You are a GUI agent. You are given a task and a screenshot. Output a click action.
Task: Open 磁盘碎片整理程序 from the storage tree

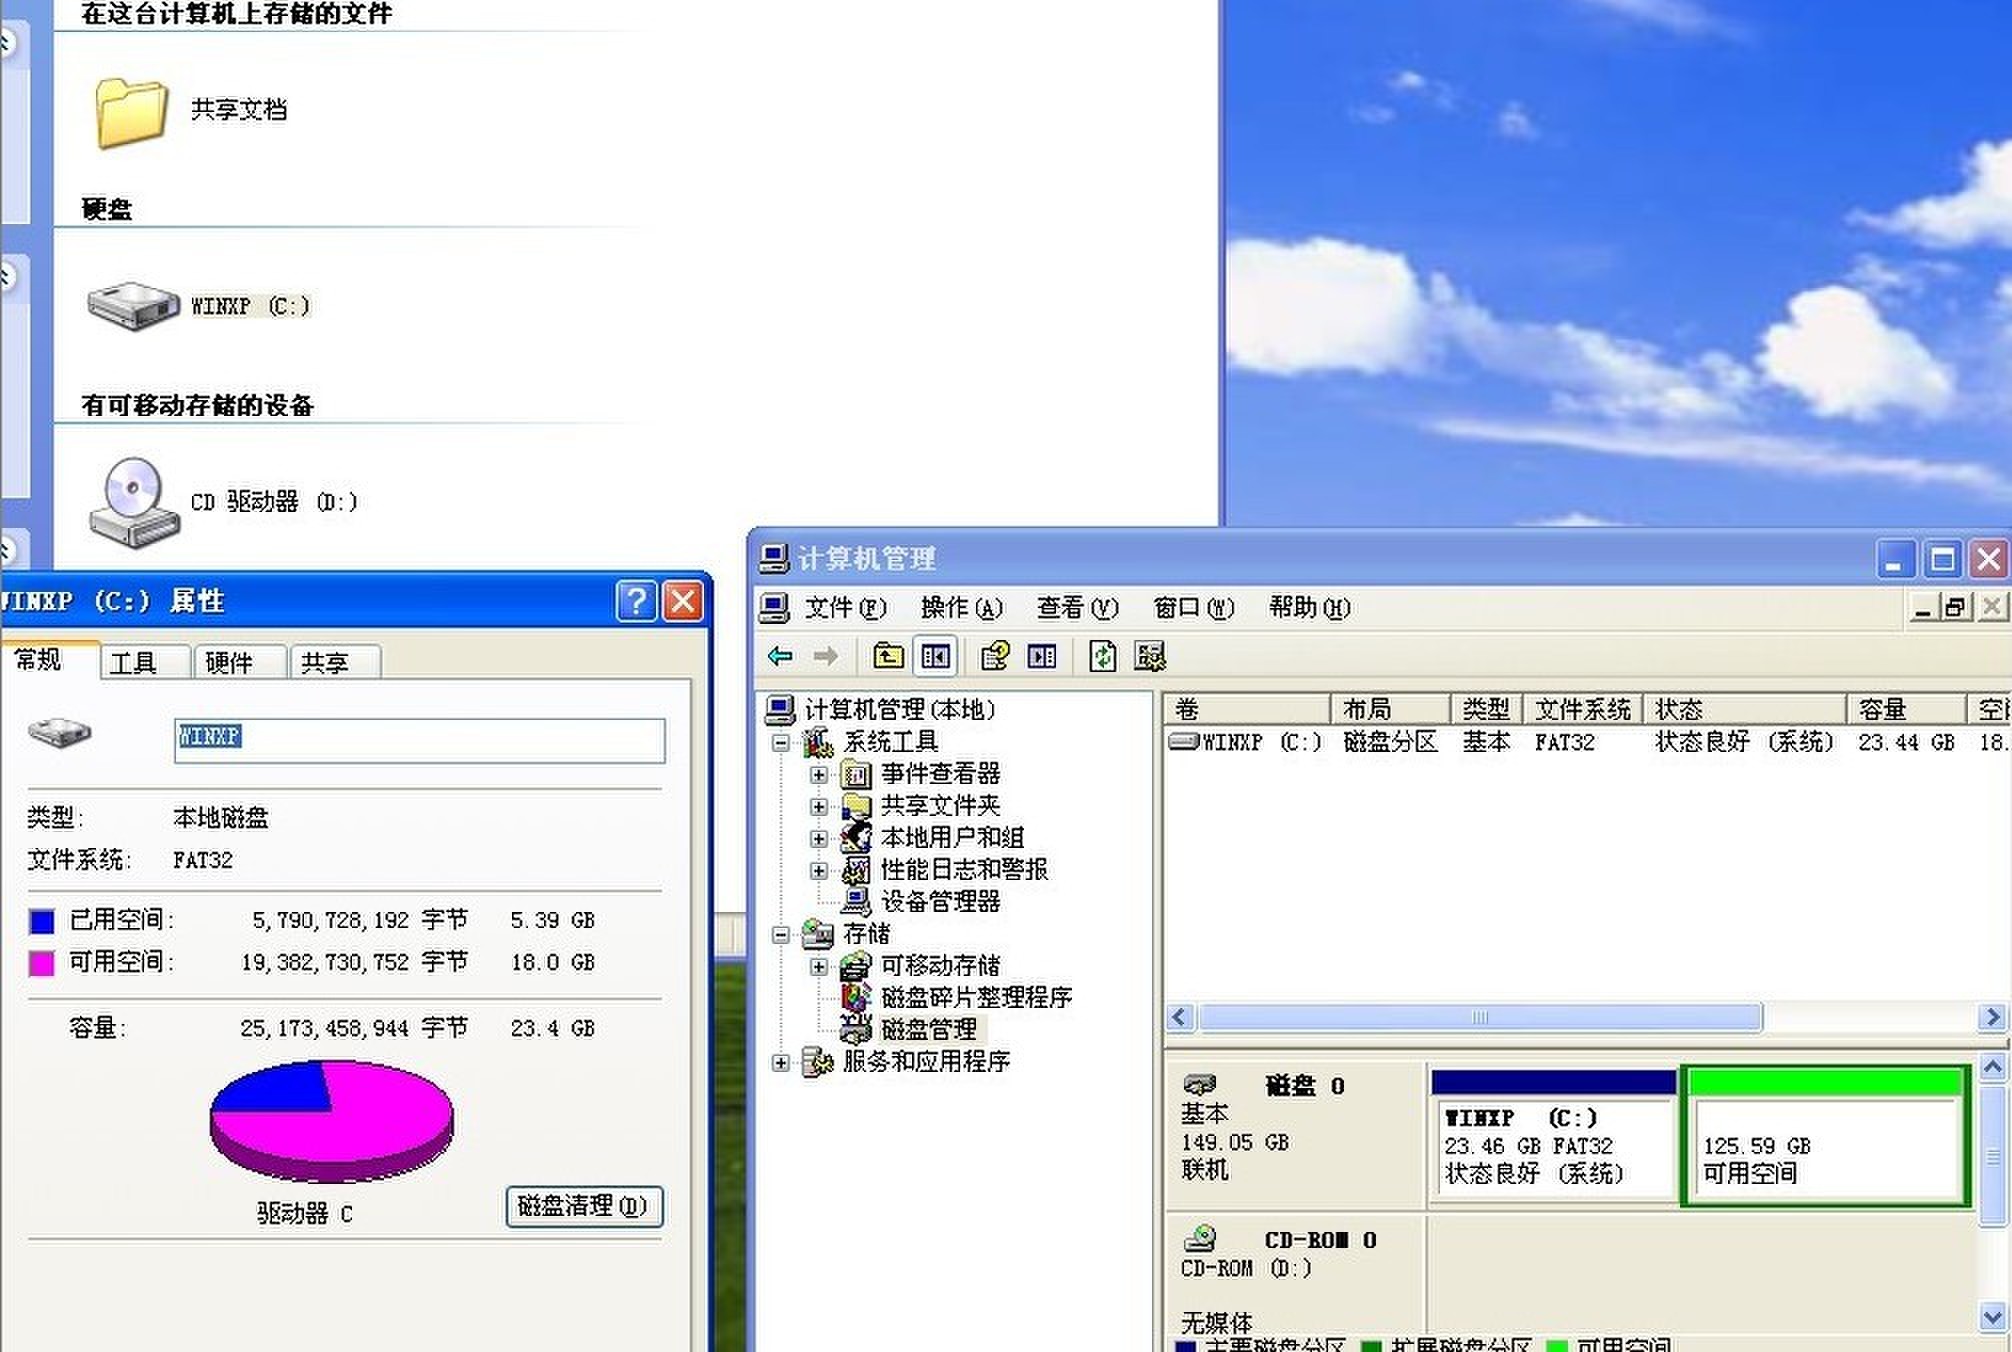click(x=977, y=998)
